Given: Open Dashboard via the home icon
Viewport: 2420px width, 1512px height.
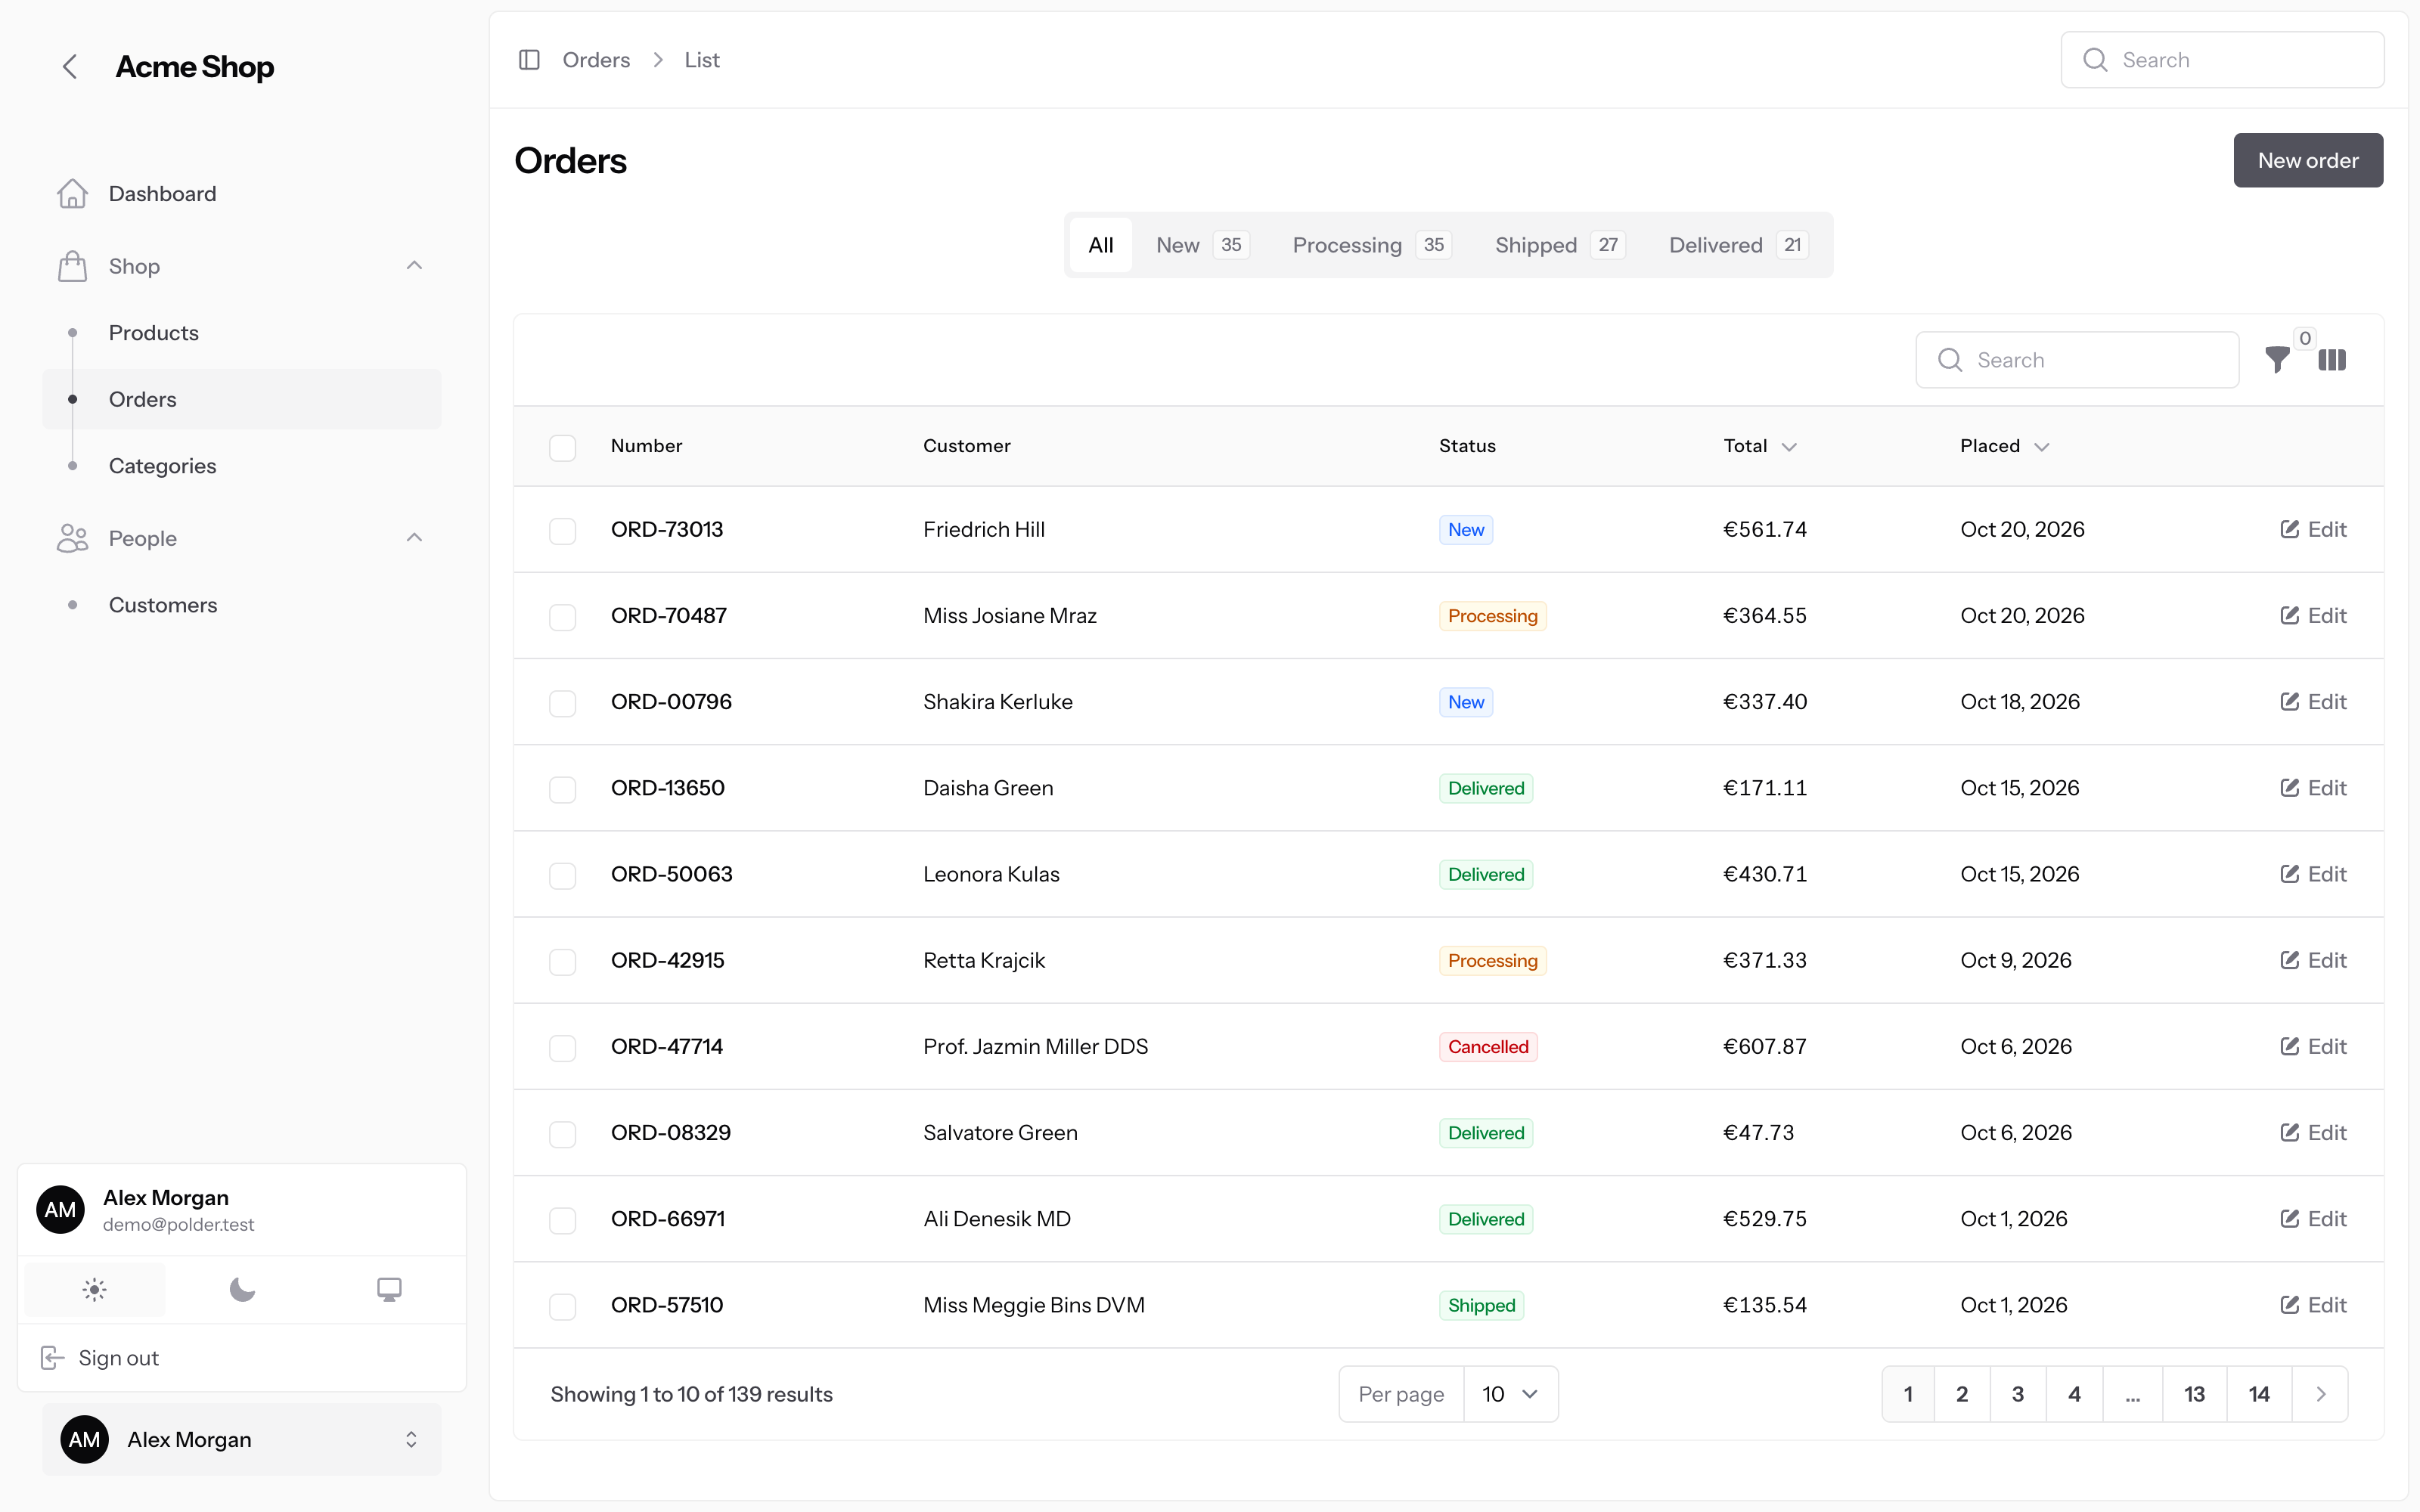Looking at the screenshot, I should click(72, 194).
